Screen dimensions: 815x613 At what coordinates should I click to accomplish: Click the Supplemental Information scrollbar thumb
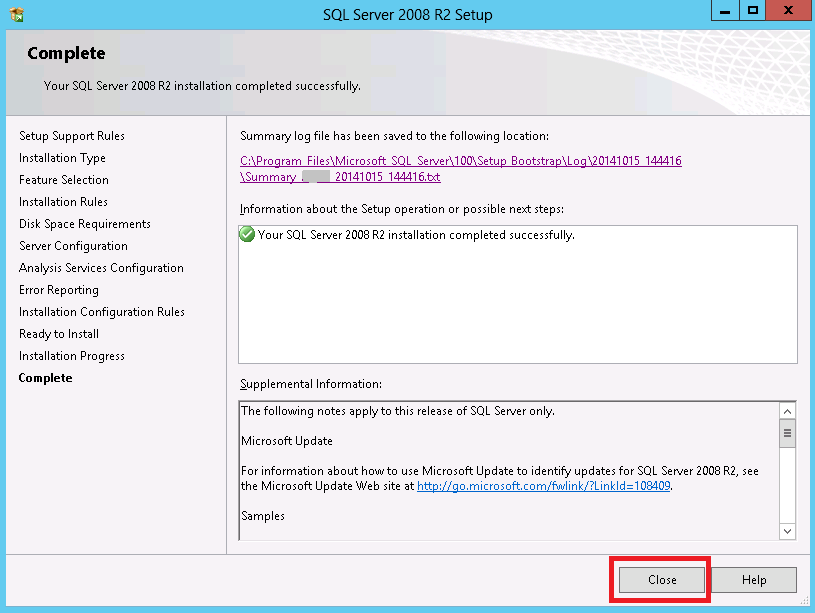pyautogui.click(x=787, y=433)
